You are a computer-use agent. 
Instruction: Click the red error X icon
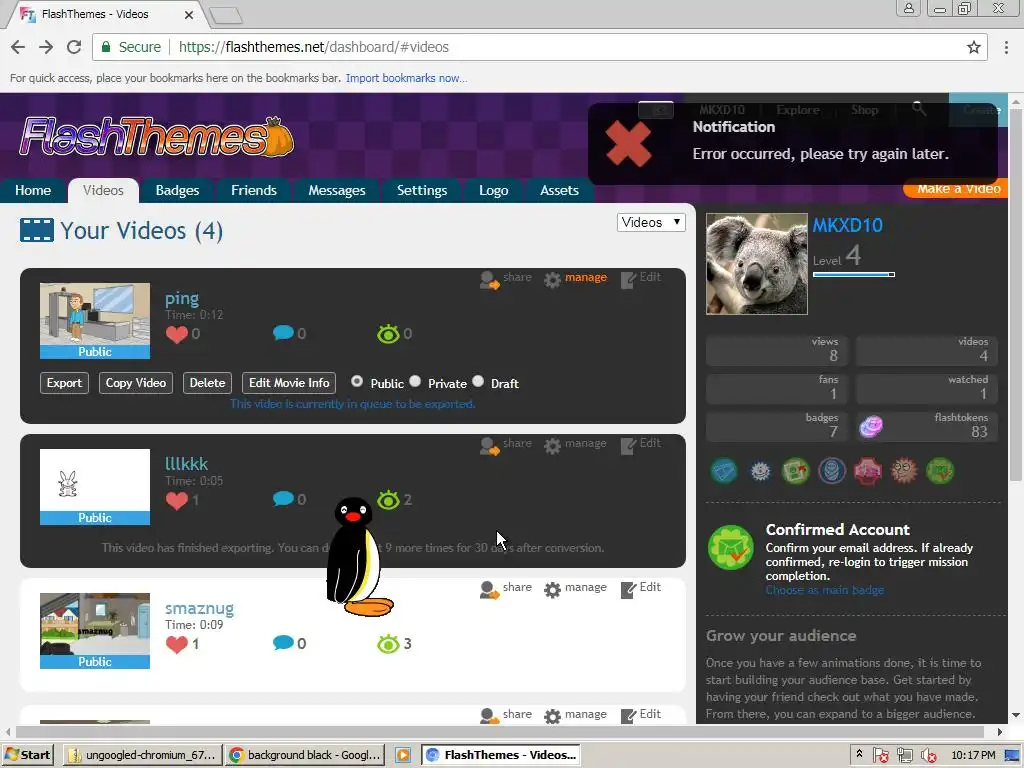point(628,144)
